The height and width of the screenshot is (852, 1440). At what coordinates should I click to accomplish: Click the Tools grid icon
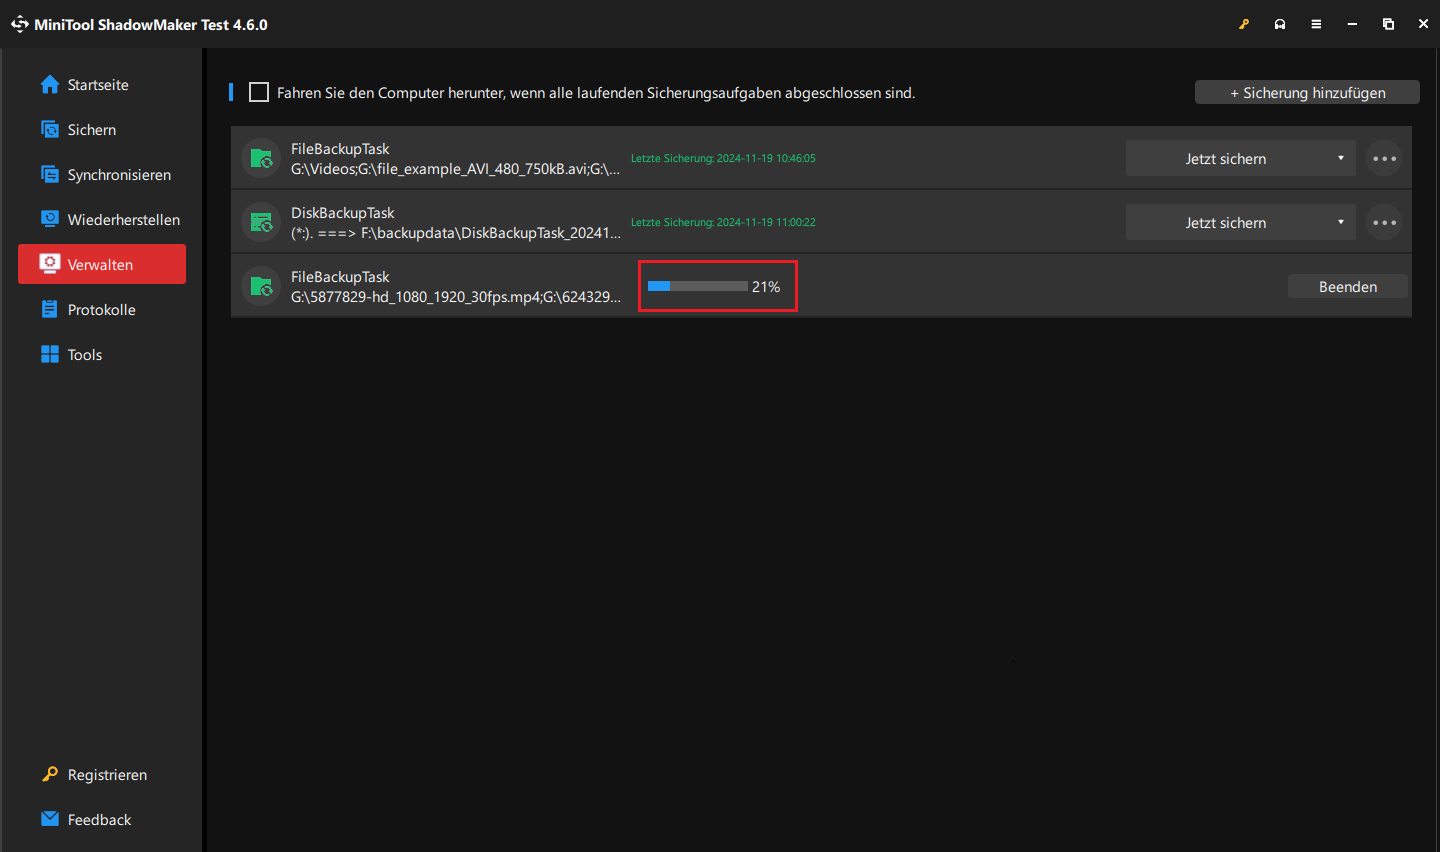[50, 354]
